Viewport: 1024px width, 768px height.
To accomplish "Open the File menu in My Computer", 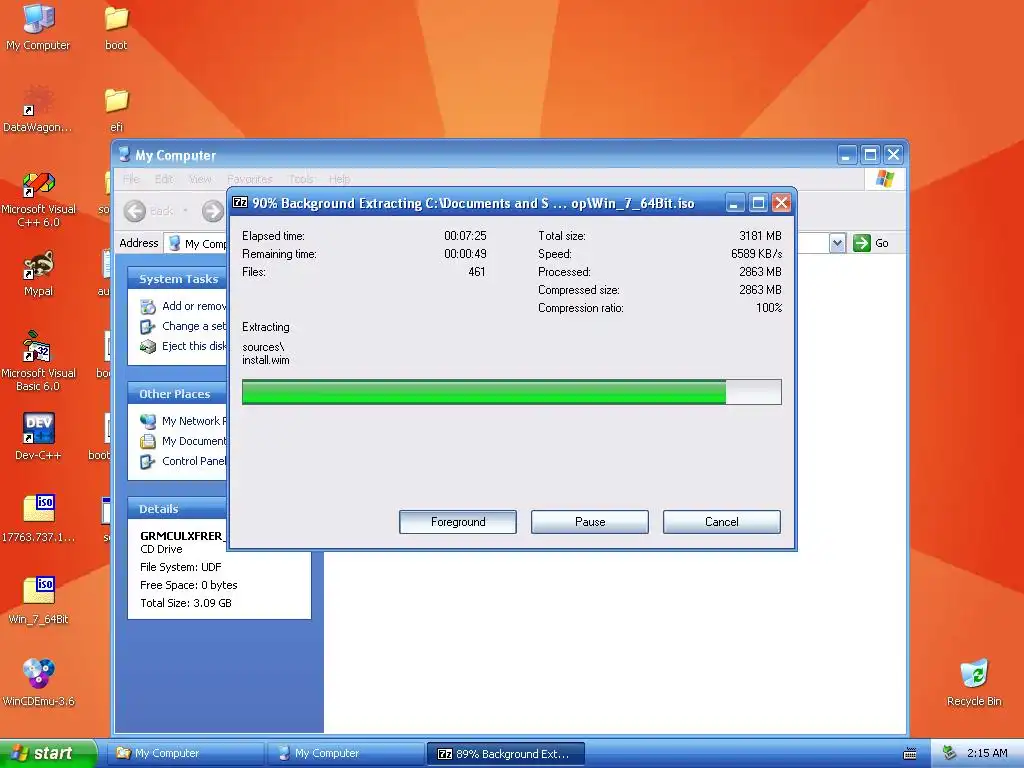I will click(131, 179).
